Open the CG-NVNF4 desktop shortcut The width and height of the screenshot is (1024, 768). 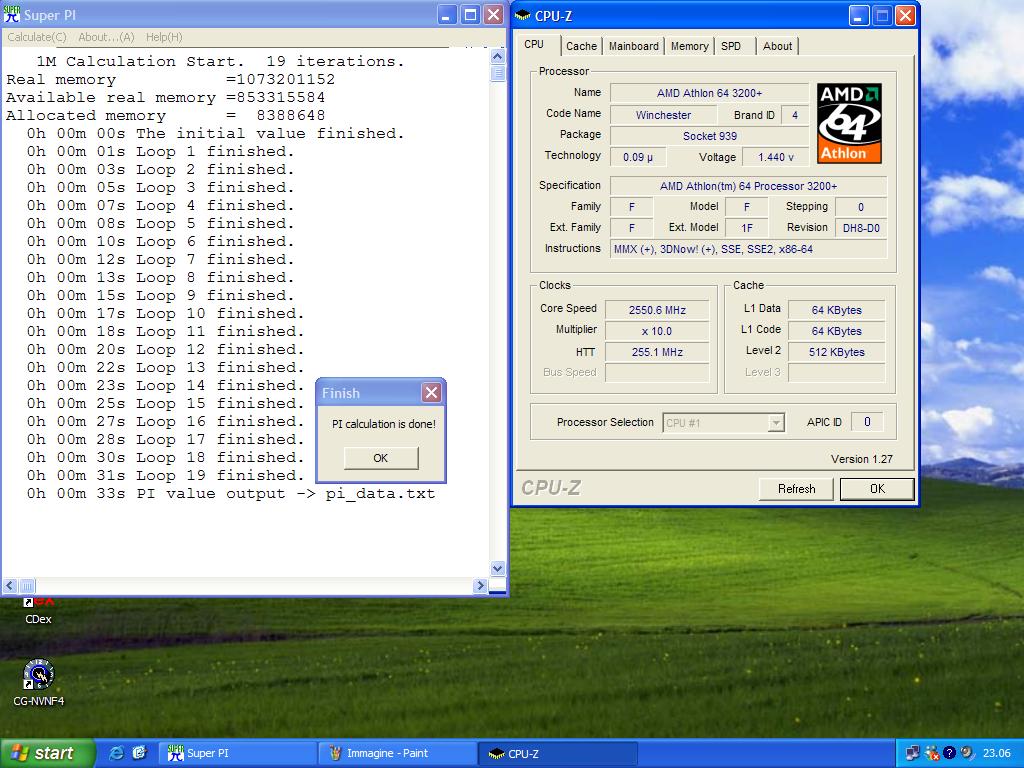pyautogui.click(x=39, y=682)
